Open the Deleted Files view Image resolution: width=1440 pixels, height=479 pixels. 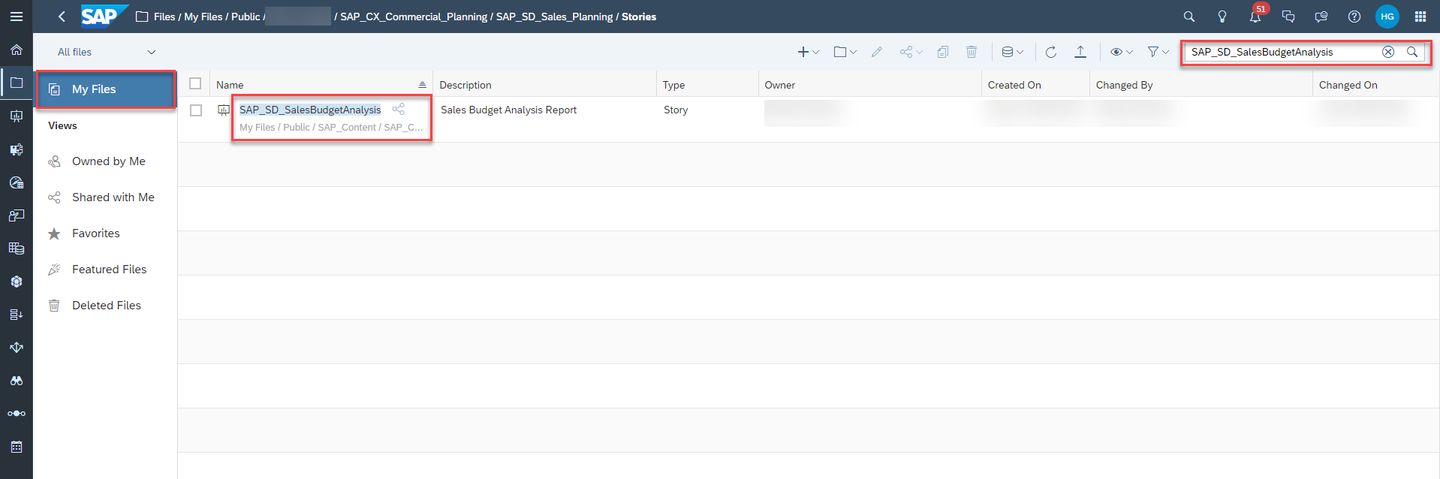(x=106, y=305)
